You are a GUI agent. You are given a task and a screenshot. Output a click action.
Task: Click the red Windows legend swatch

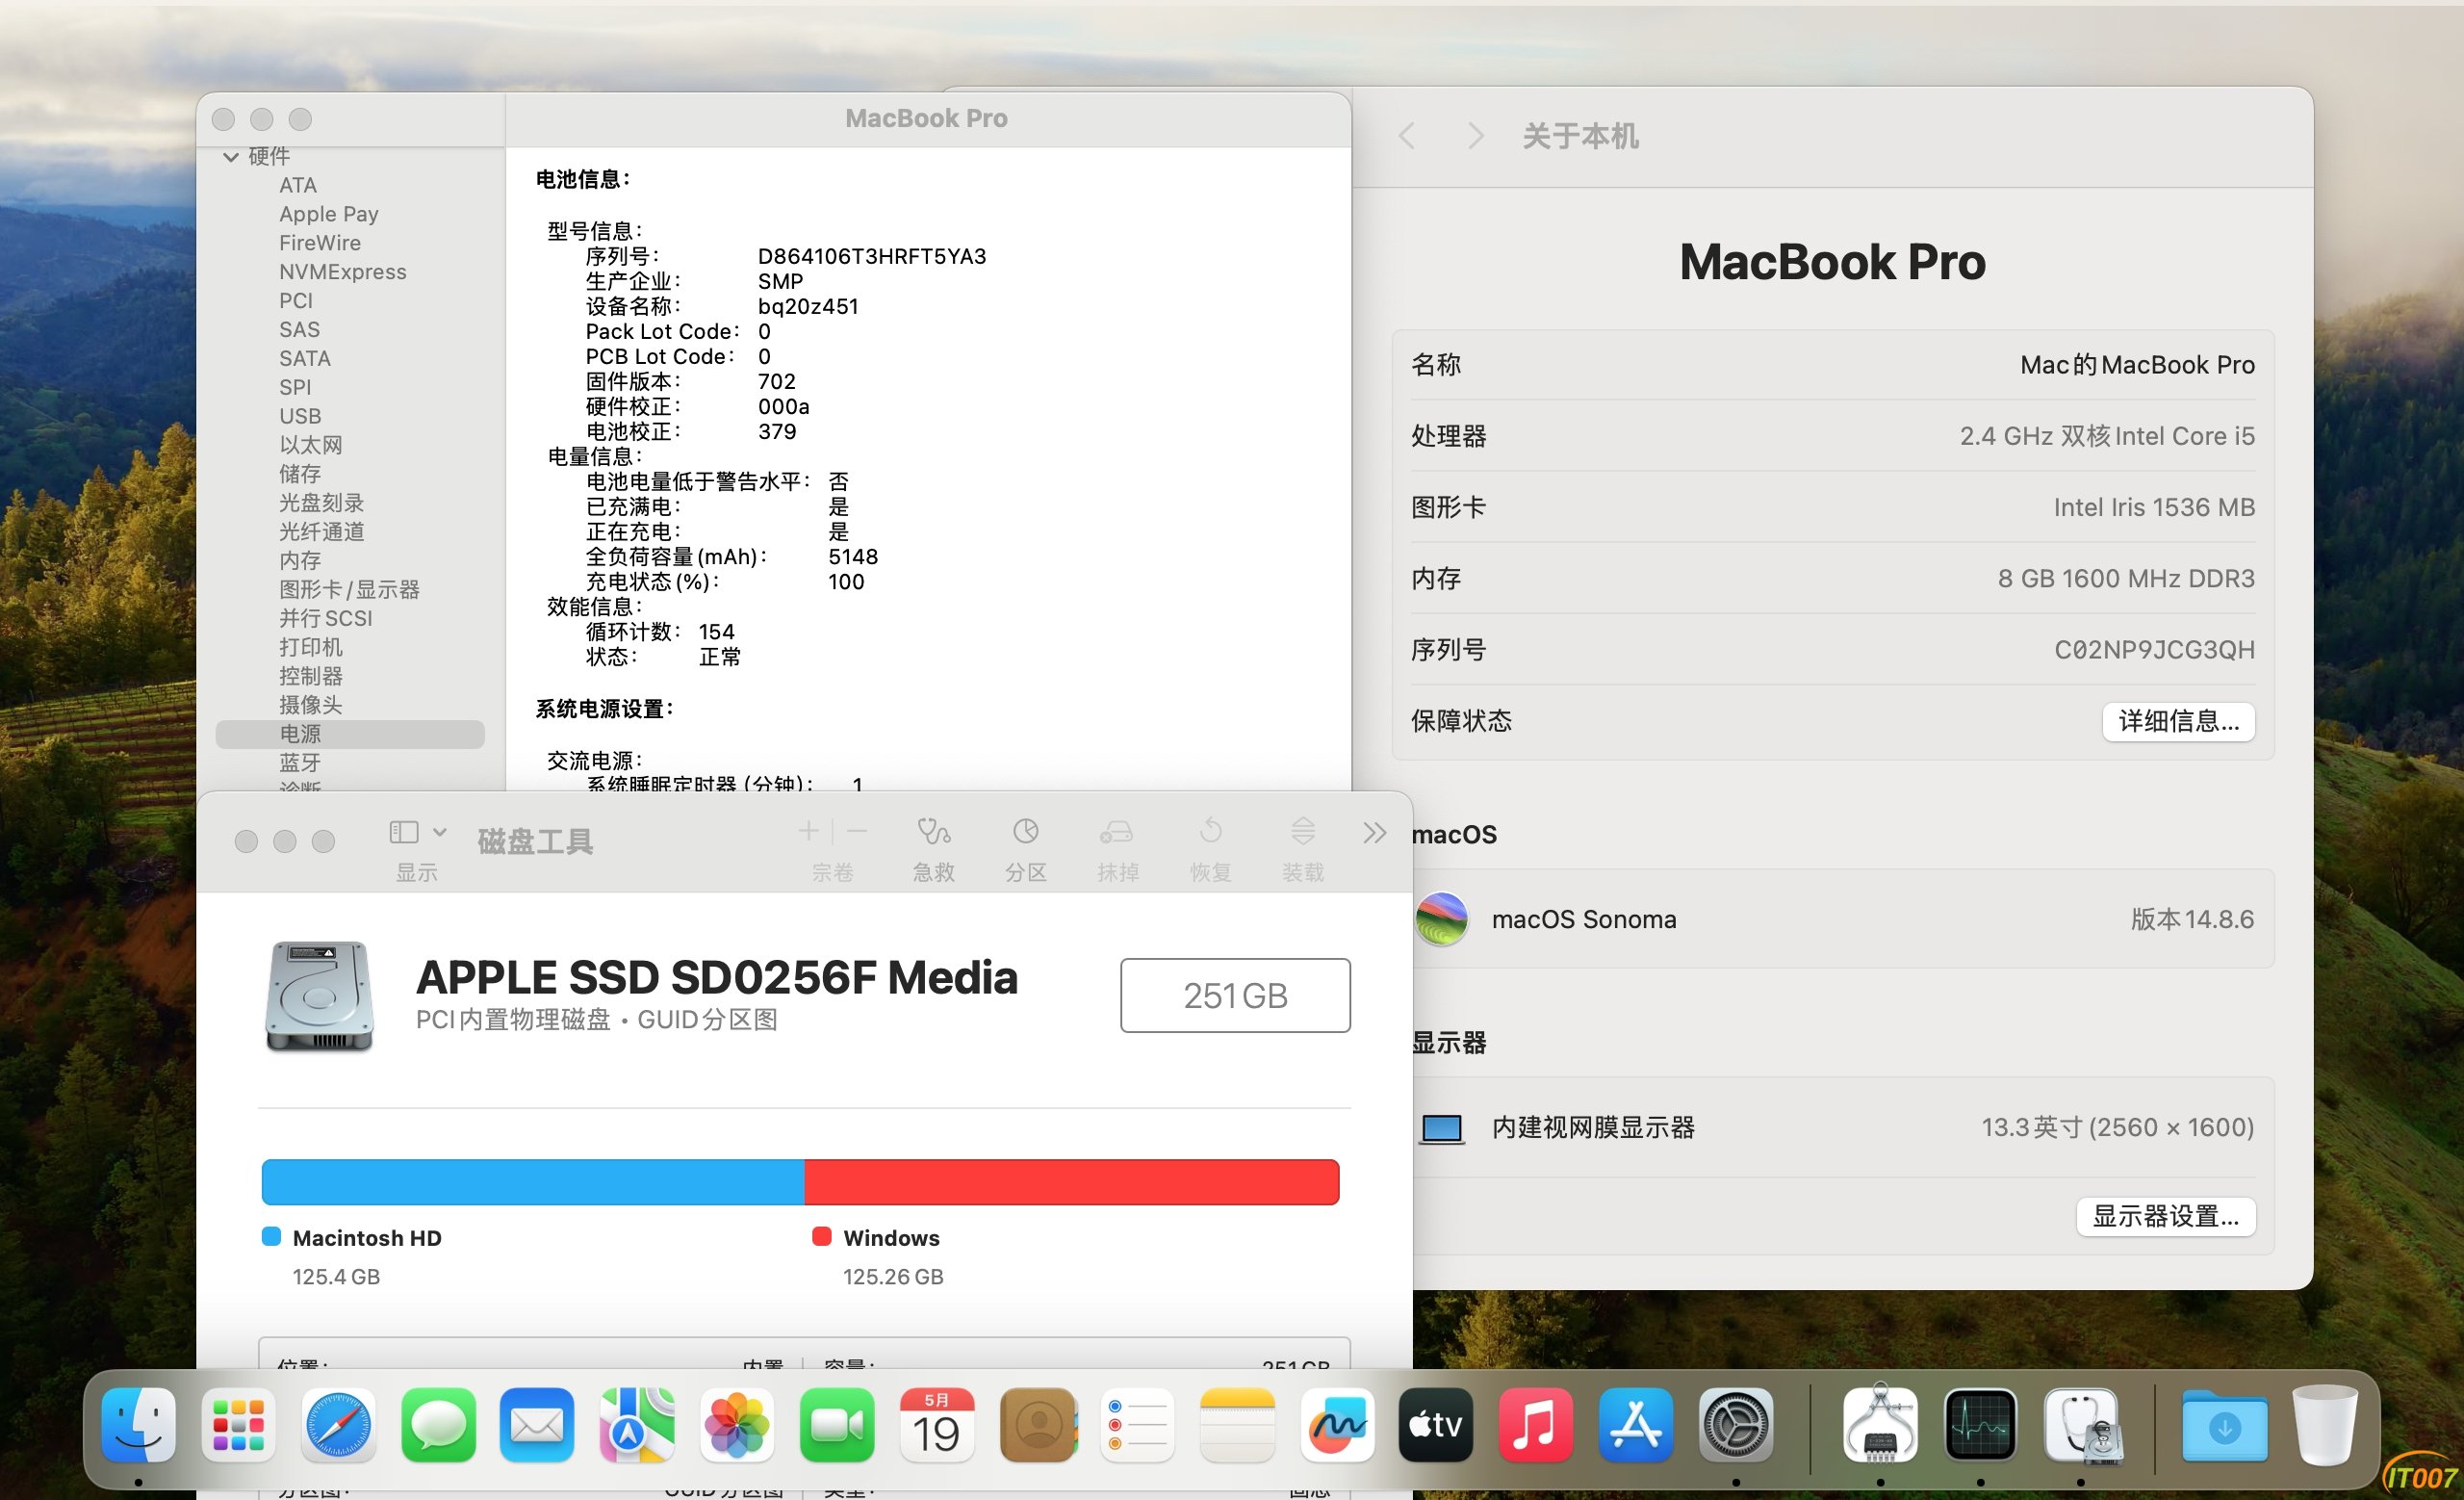tap(822, 1237)
